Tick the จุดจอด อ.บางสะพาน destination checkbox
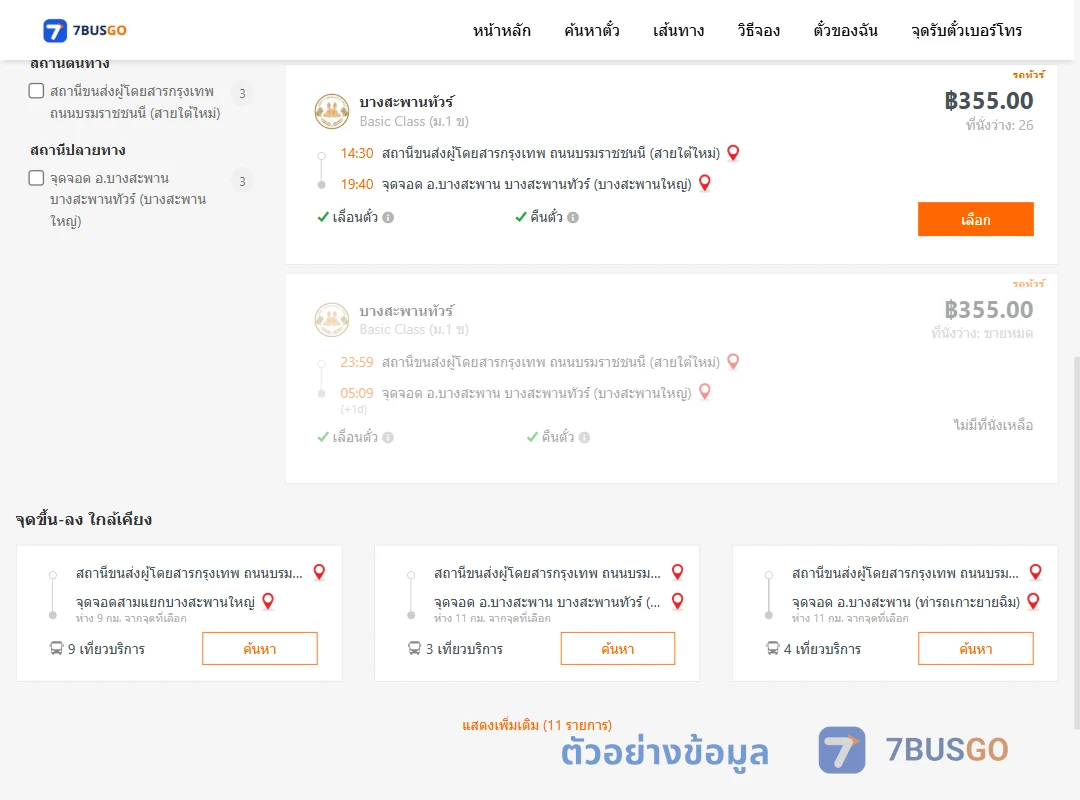 click(x=37, y=178)
